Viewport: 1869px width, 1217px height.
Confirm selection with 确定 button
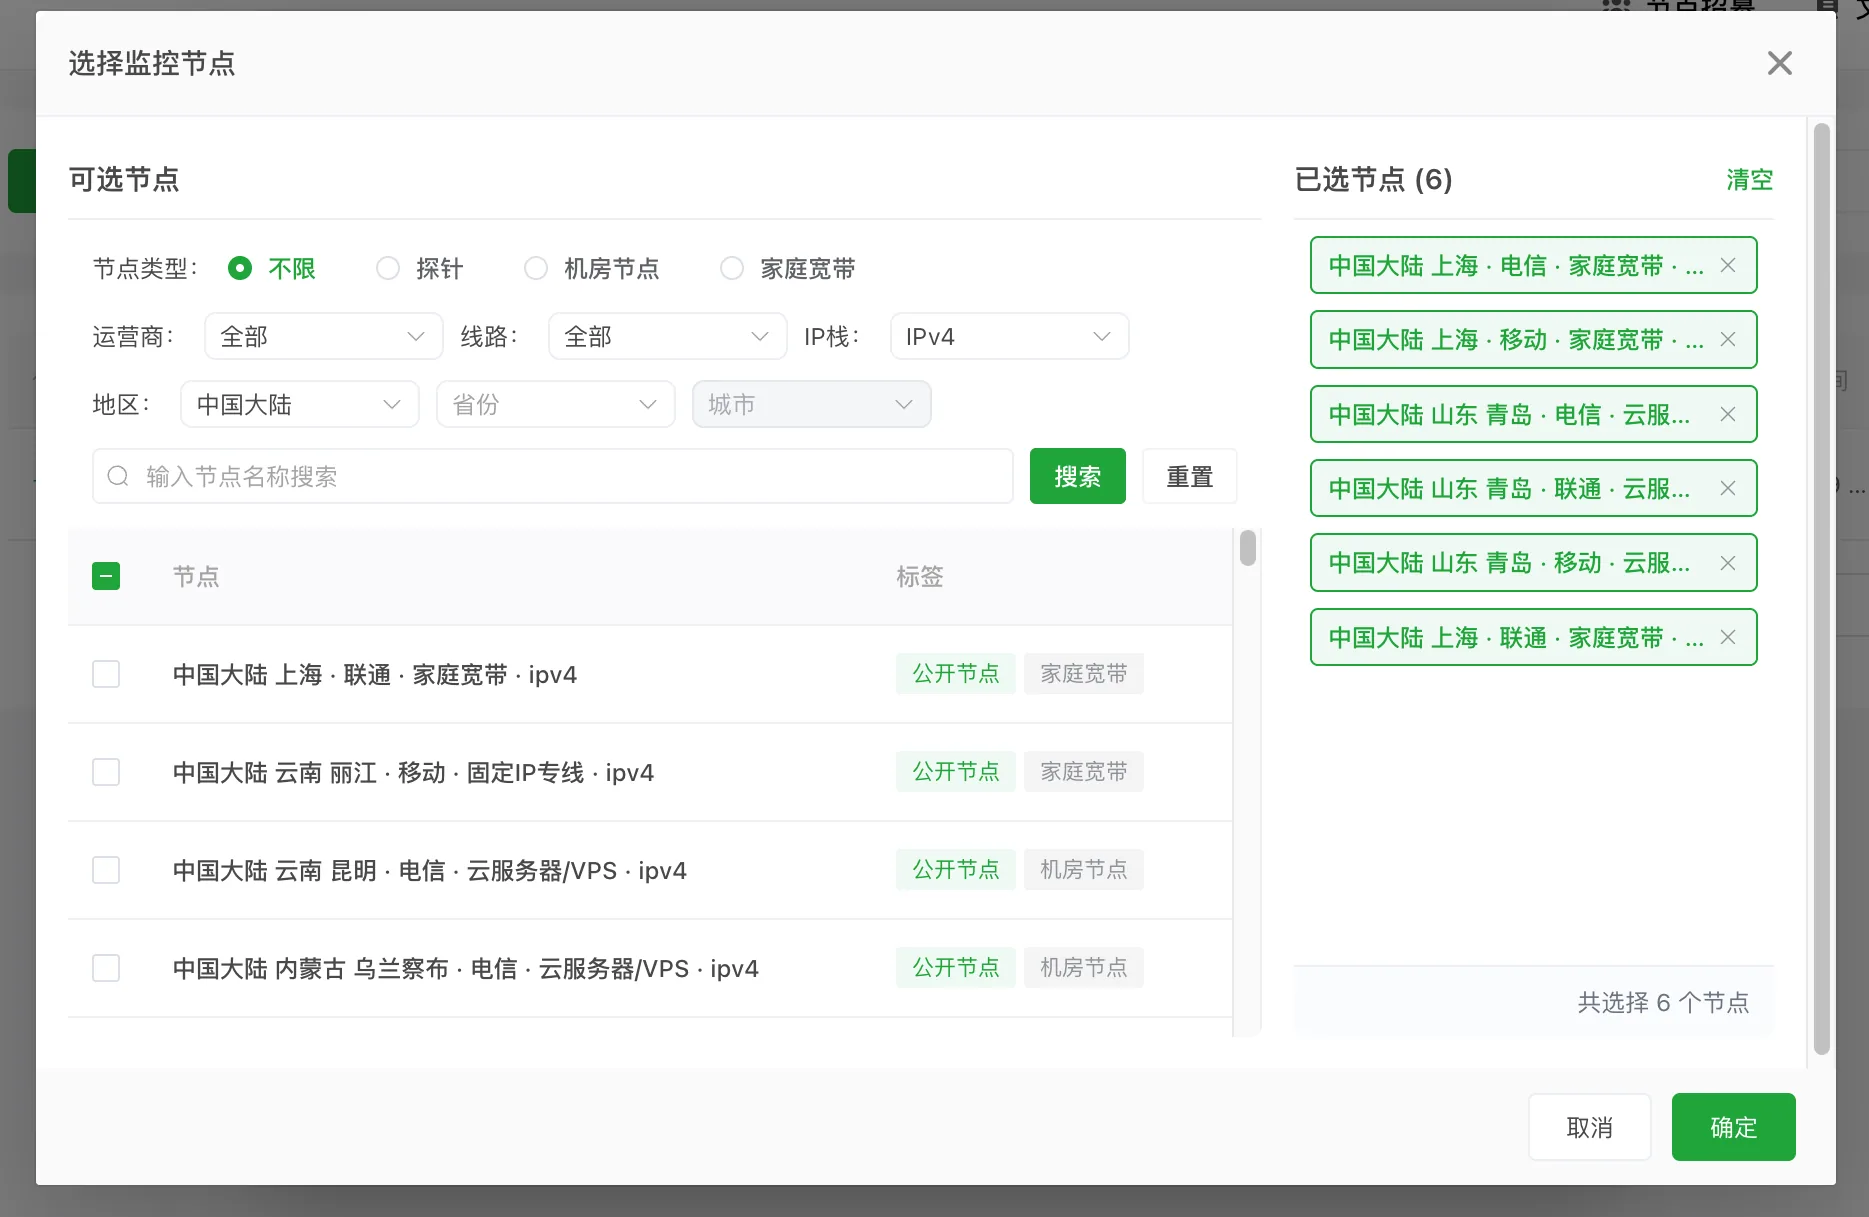(x=1733, y=1127)
